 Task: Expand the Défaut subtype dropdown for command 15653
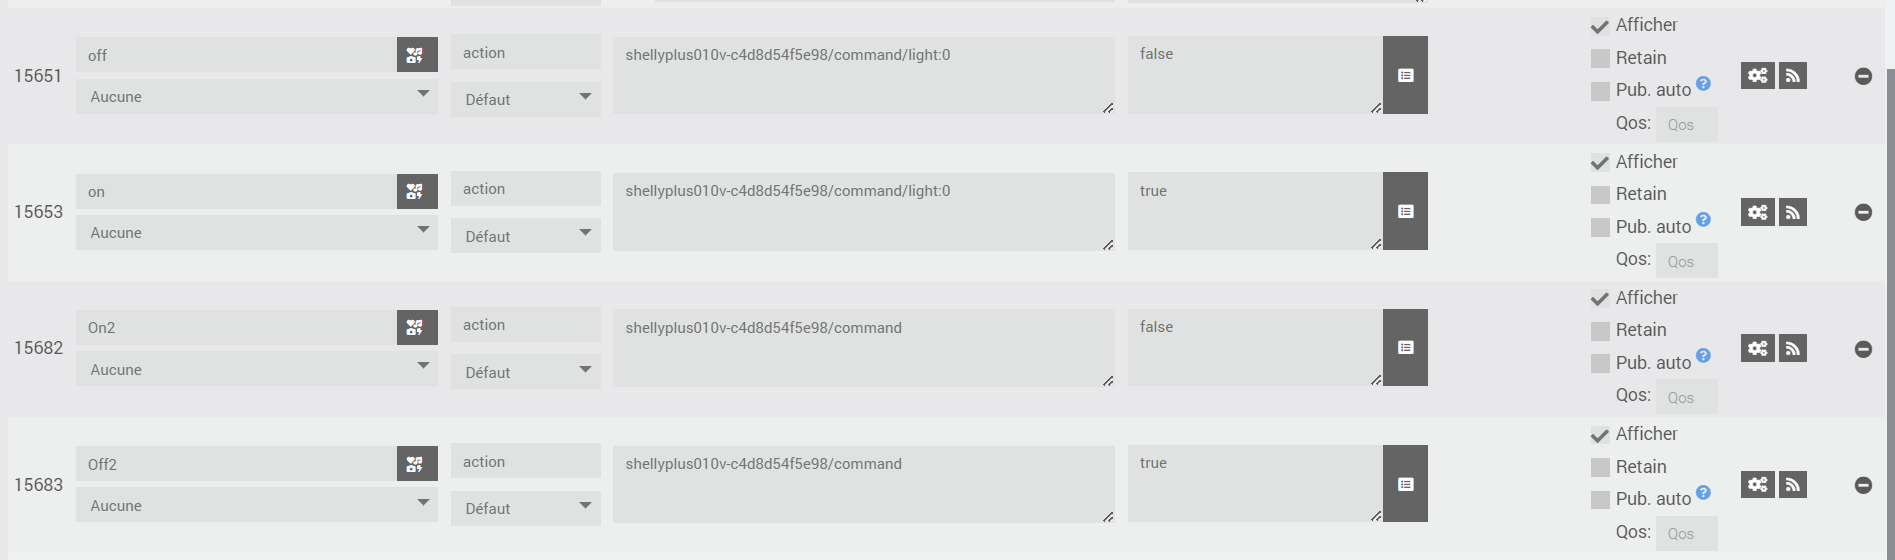coord(525,236)
